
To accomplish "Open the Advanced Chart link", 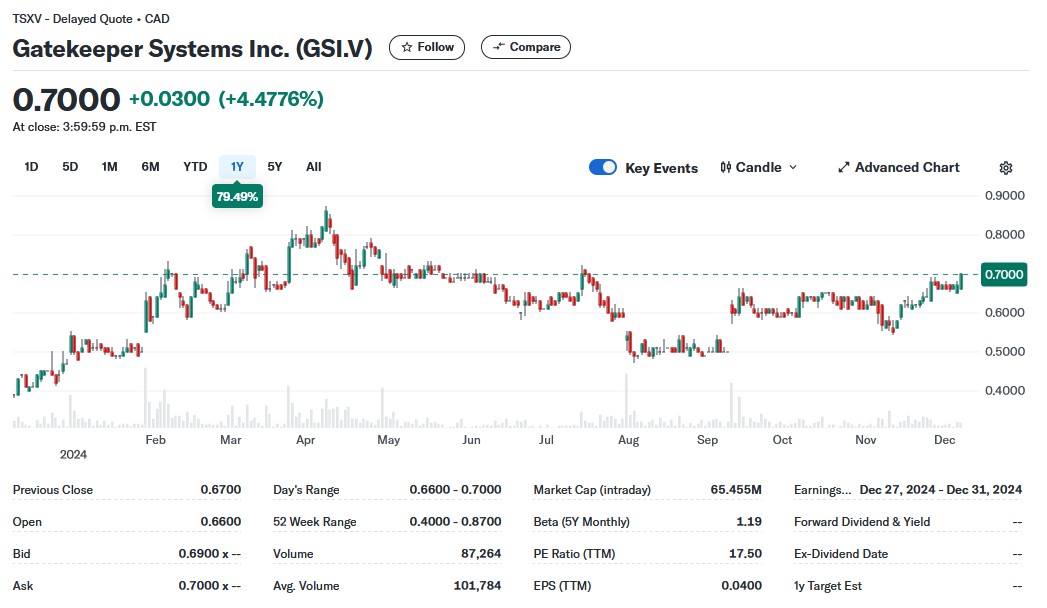I will point(899,168).
